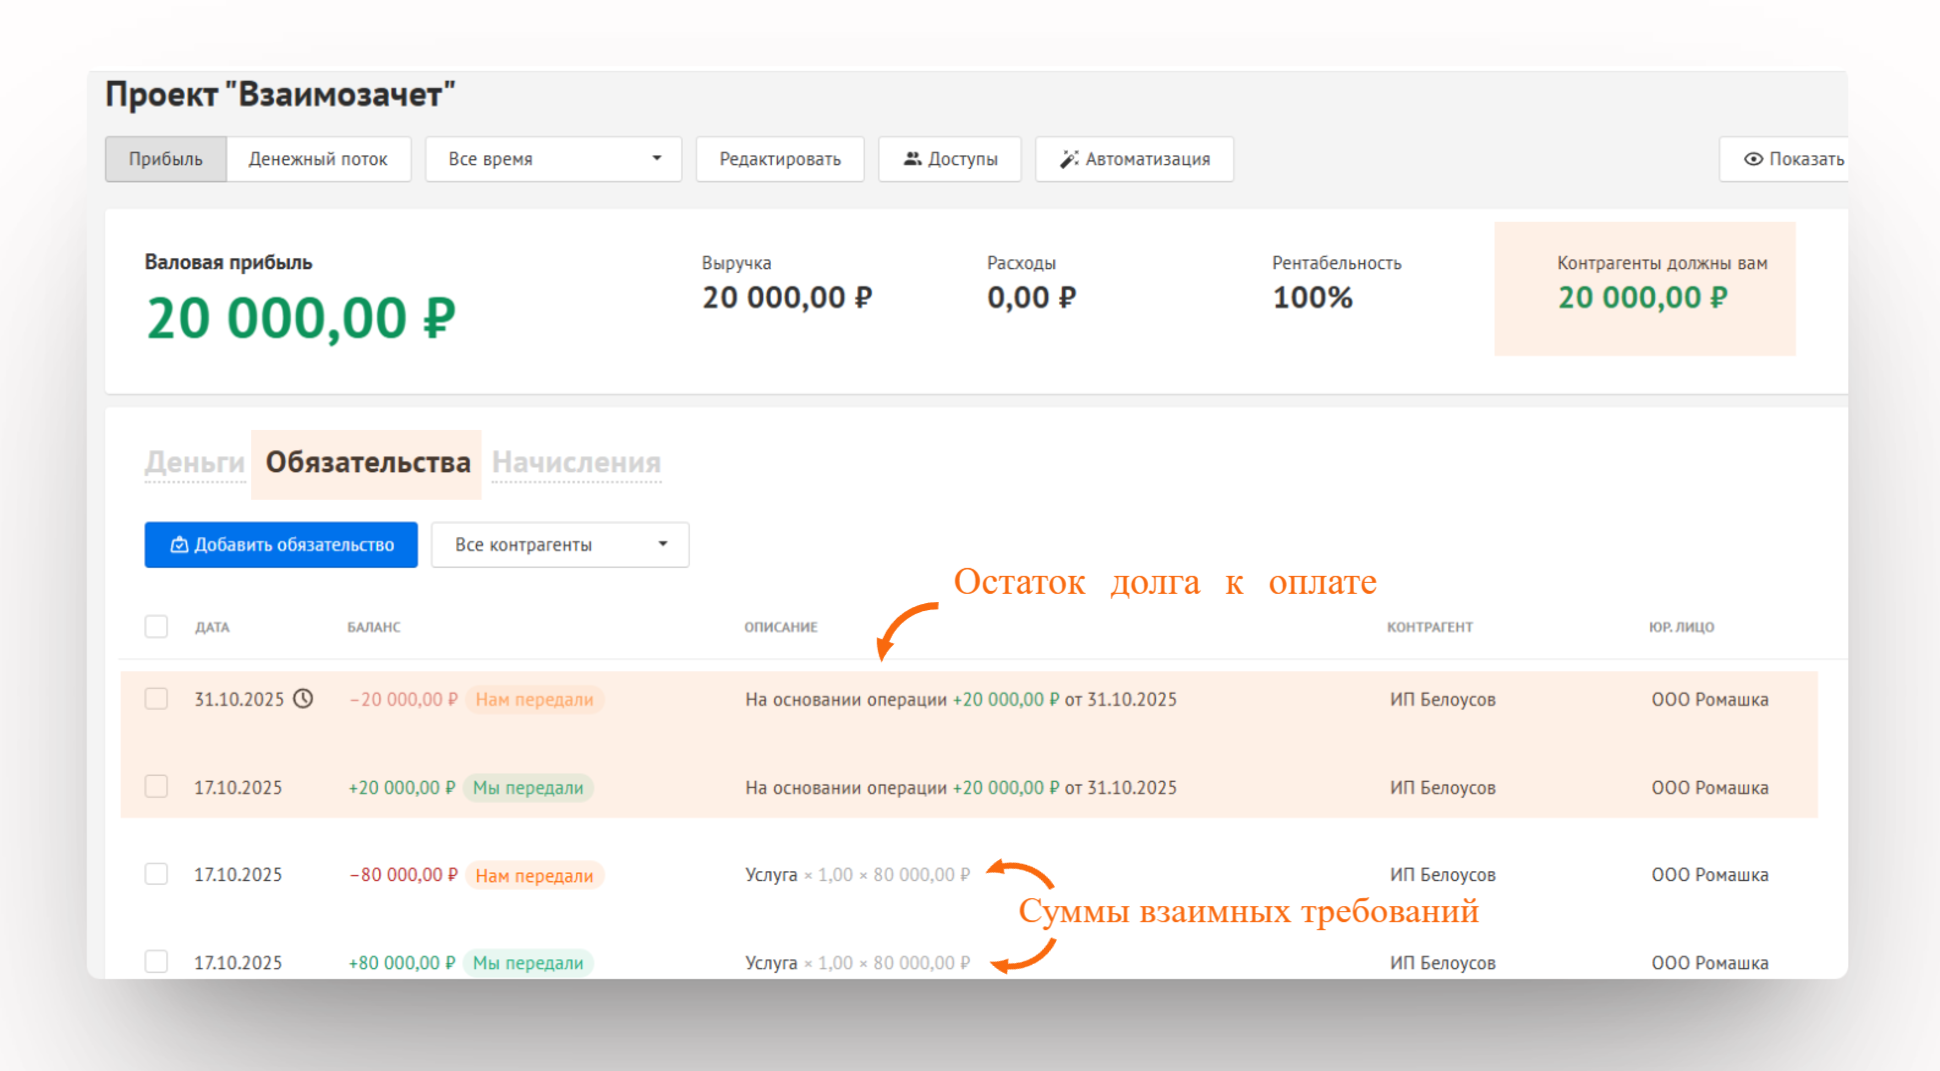Open the Доступы access settings
Screen dimensions: 1940x1071
click(950, 159)
